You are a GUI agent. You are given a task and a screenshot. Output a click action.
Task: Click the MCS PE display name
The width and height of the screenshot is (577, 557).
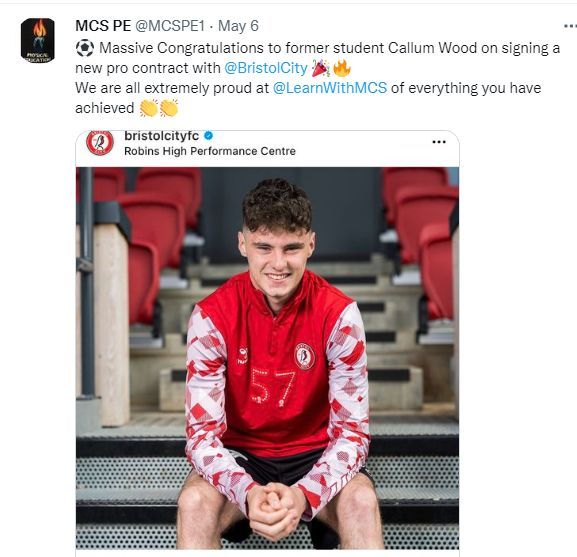103,26
